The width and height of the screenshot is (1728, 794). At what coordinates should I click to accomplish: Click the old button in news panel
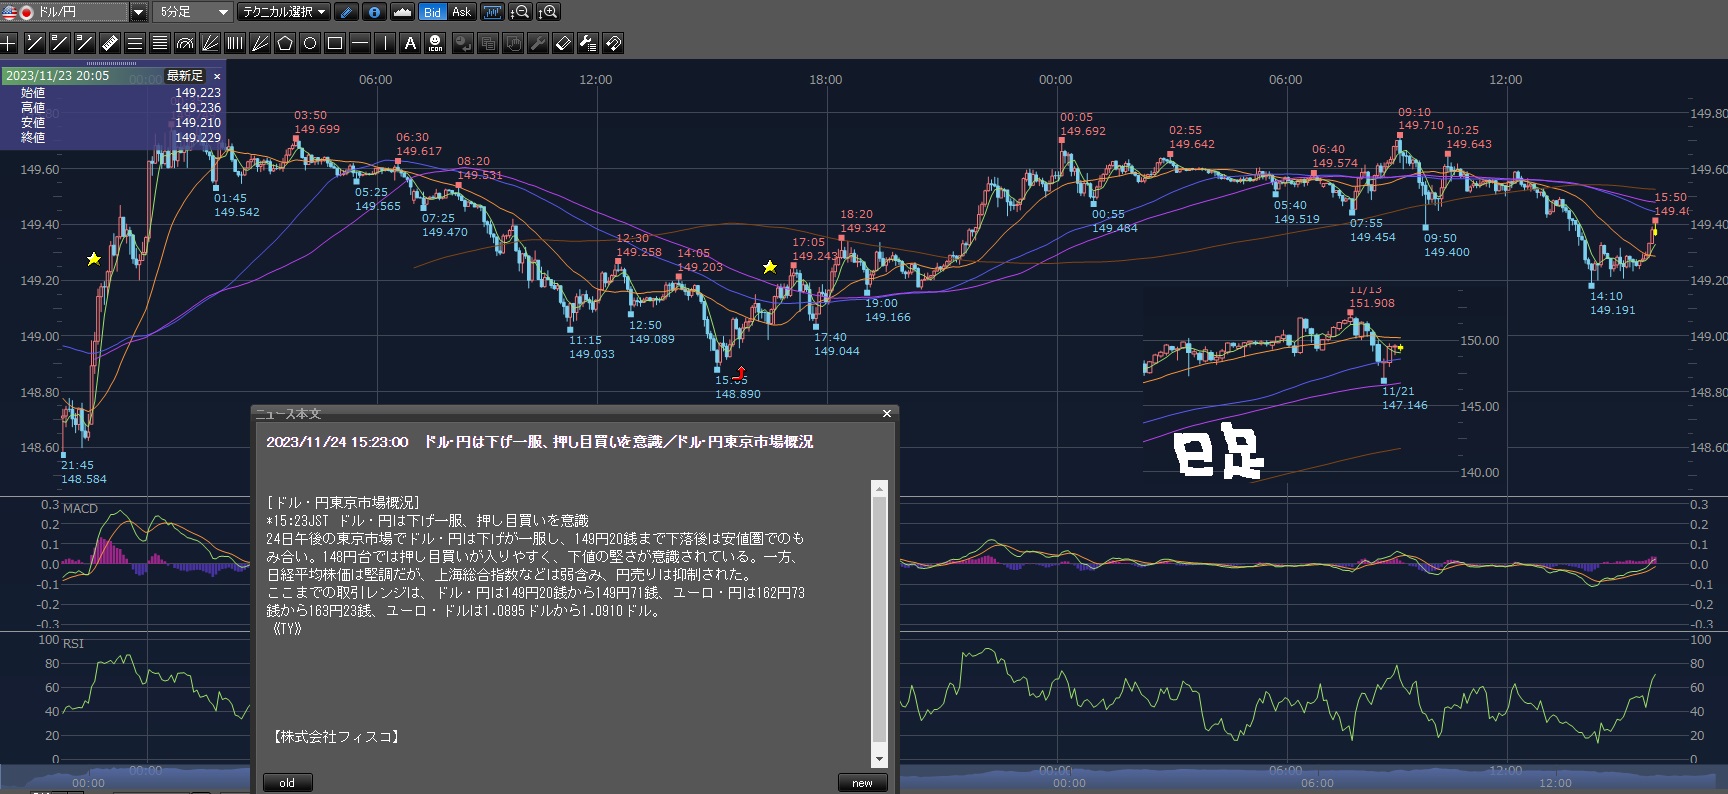pyautogui.click(x=287, y=783)
